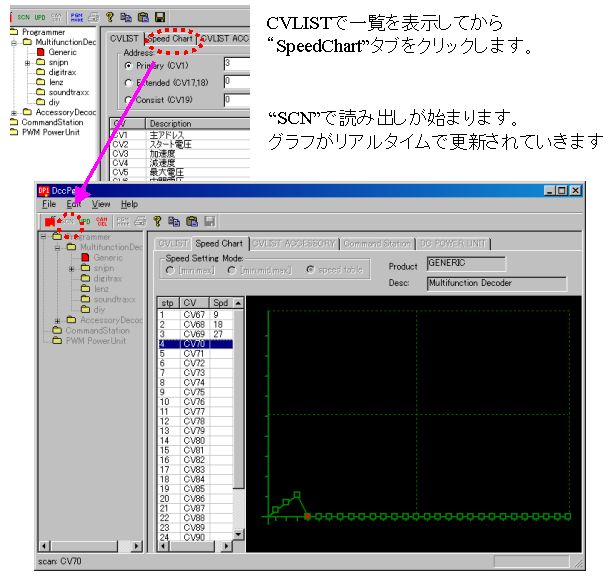
Task: Click copy icon in upper window toolbar
Action: tap(126, 17)
